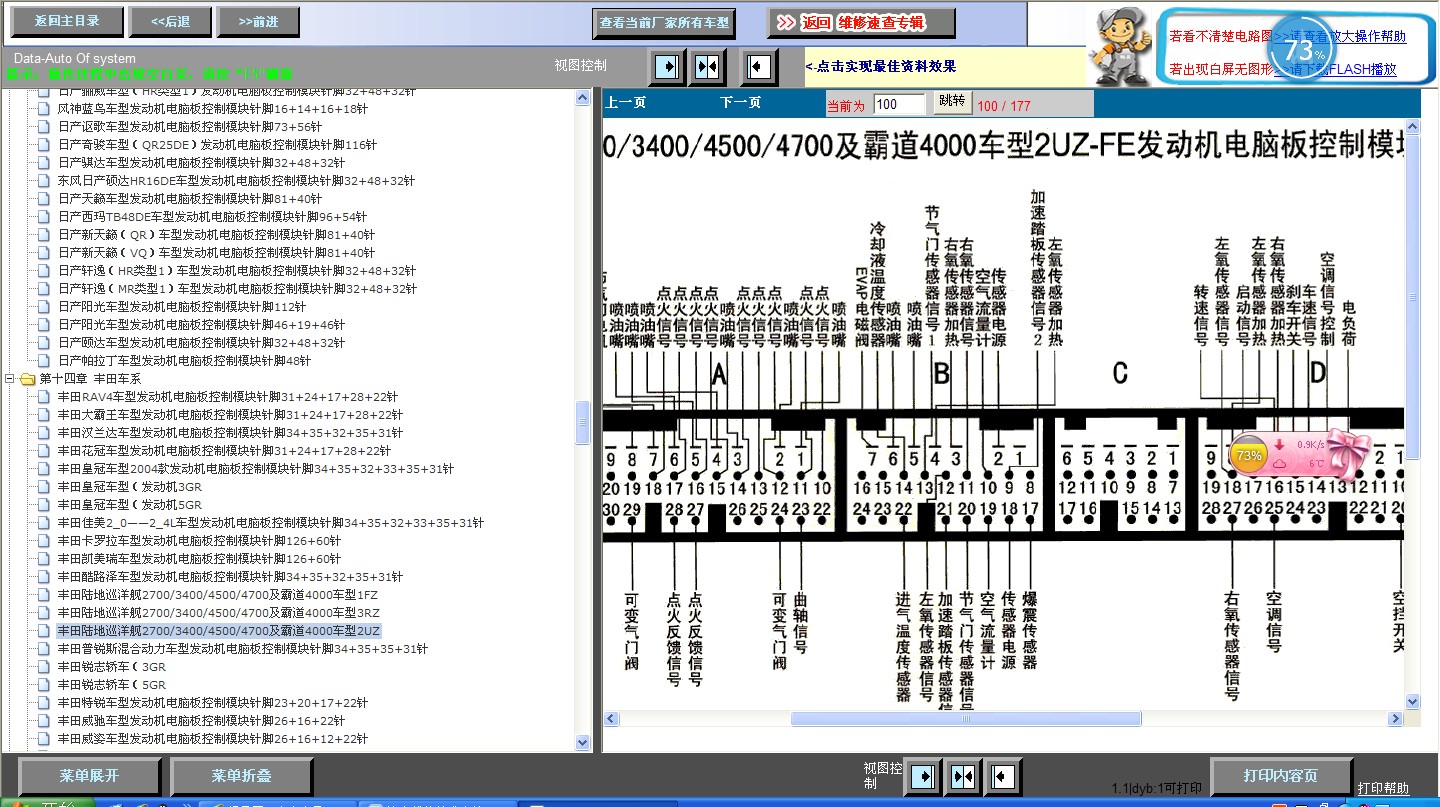
Task: Click the tree panel scrollbar down arrow
Action: tap(583, 743)
